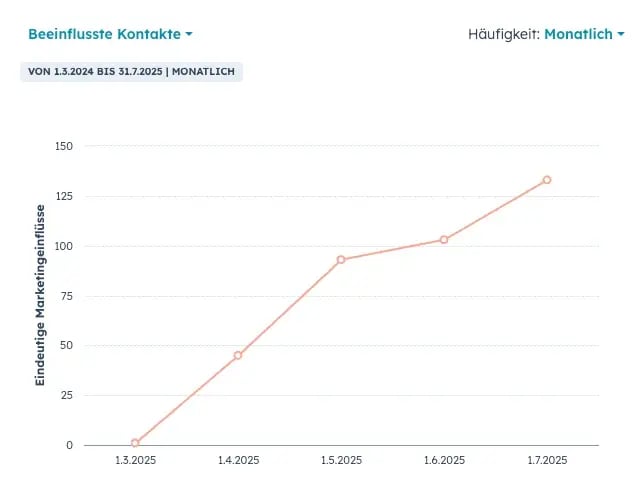
Task: Select the data point marker for 1.5.2025
Action: [x=341, y=259]
